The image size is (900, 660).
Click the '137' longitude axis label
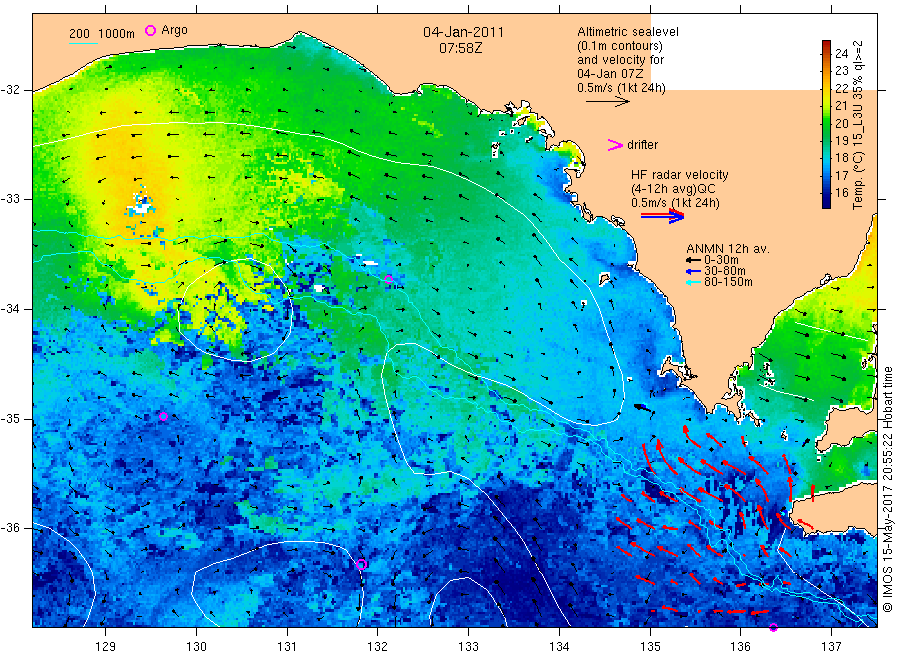point(831,647)
